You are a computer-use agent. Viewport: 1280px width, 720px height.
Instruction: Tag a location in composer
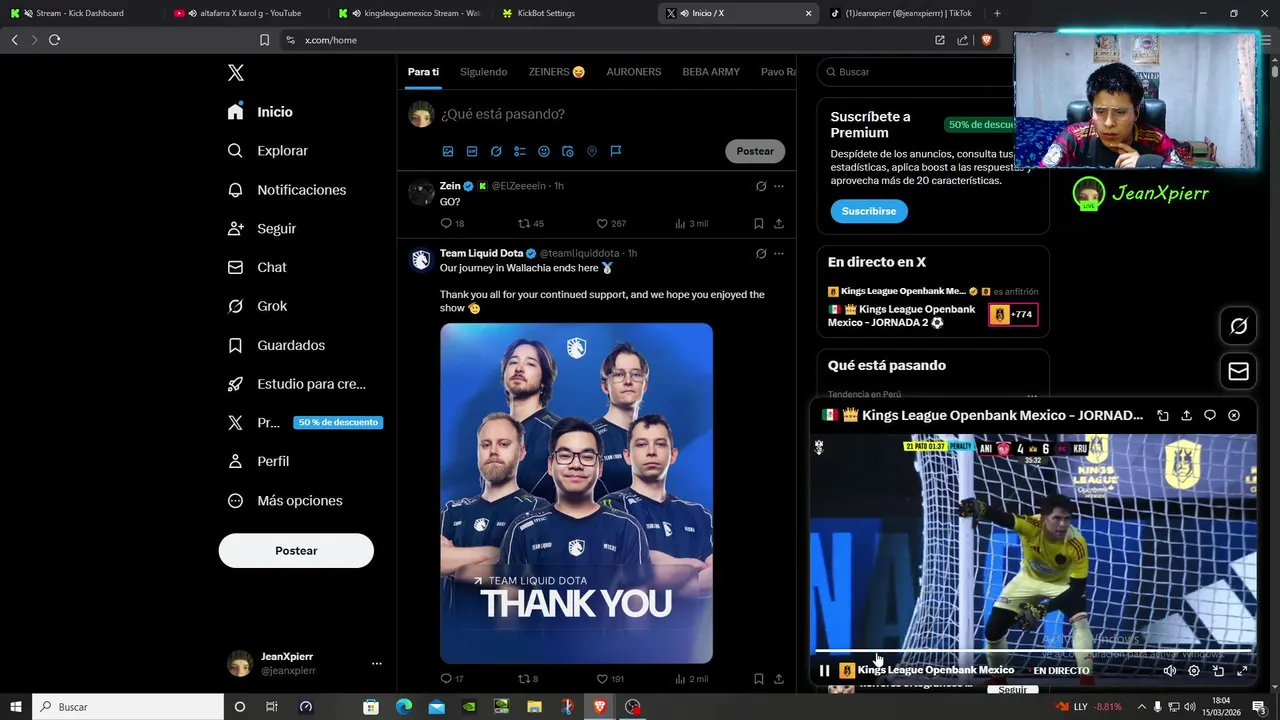tap(592, 151)
